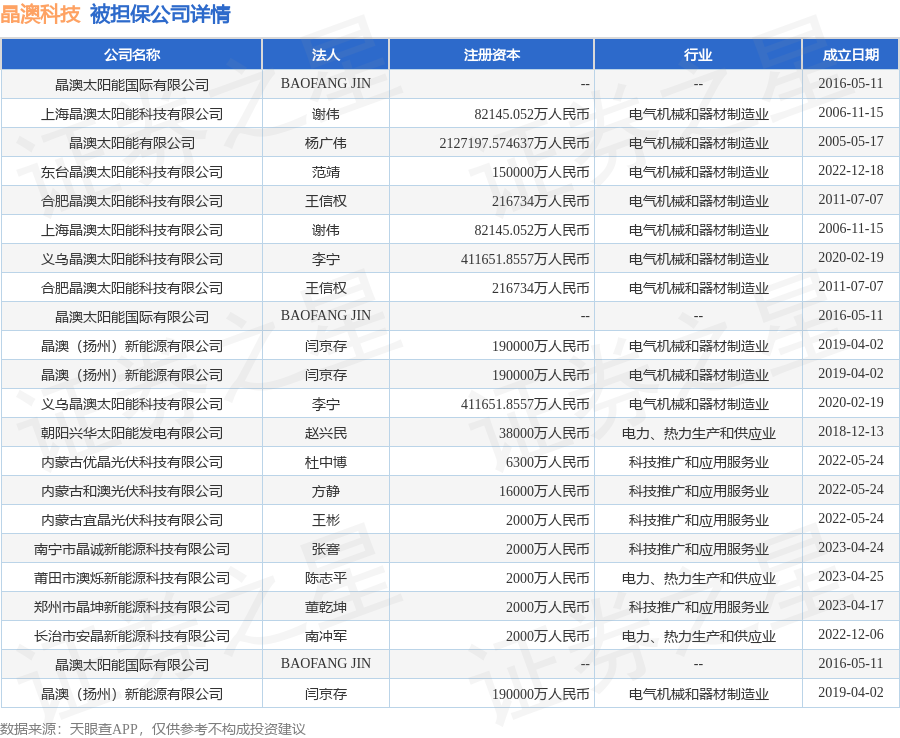Click legal person 赵兴民
The width and height of the screenshot is (900, 738).
(325, 433)
